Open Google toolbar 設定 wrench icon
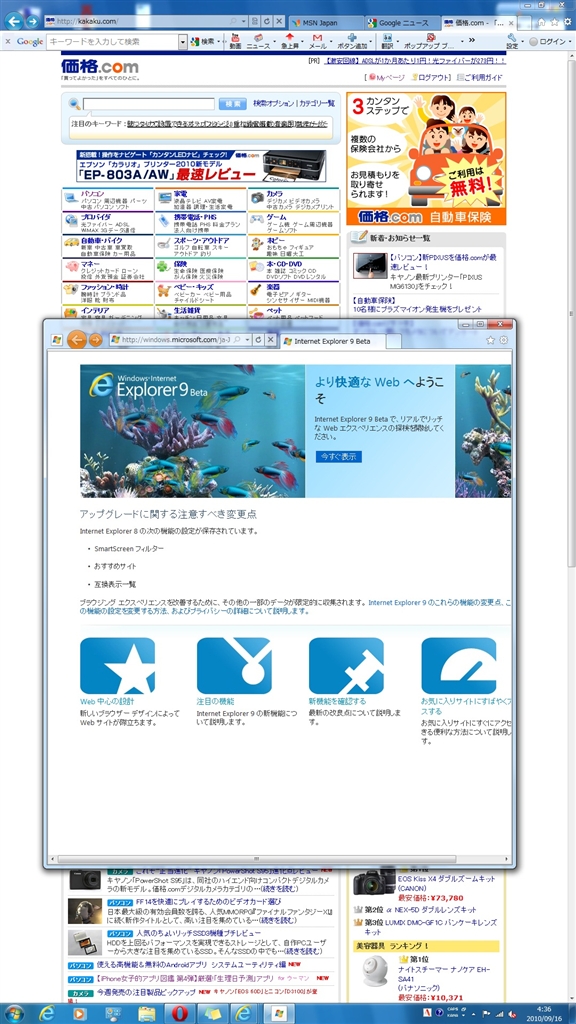This screenshot has height=1024, width=576. (x=512, y=41)
